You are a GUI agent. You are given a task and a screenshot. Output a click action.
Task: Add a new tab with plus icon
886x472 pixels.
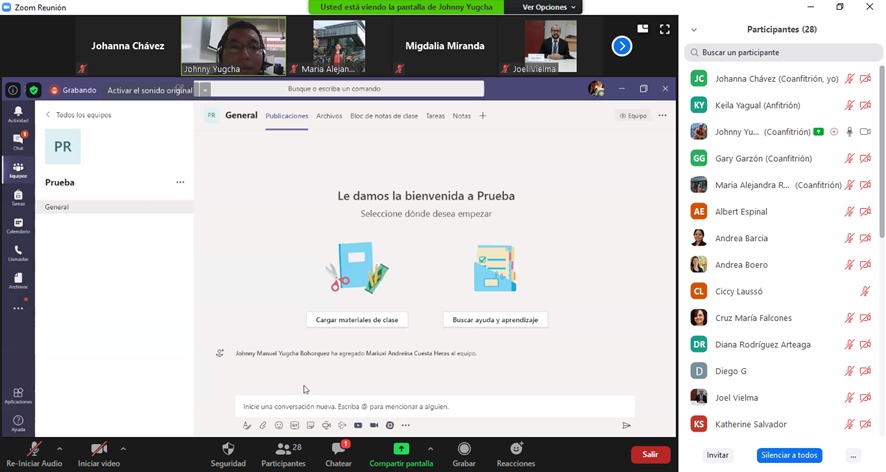pyautogui.click(x=483, y=116)
